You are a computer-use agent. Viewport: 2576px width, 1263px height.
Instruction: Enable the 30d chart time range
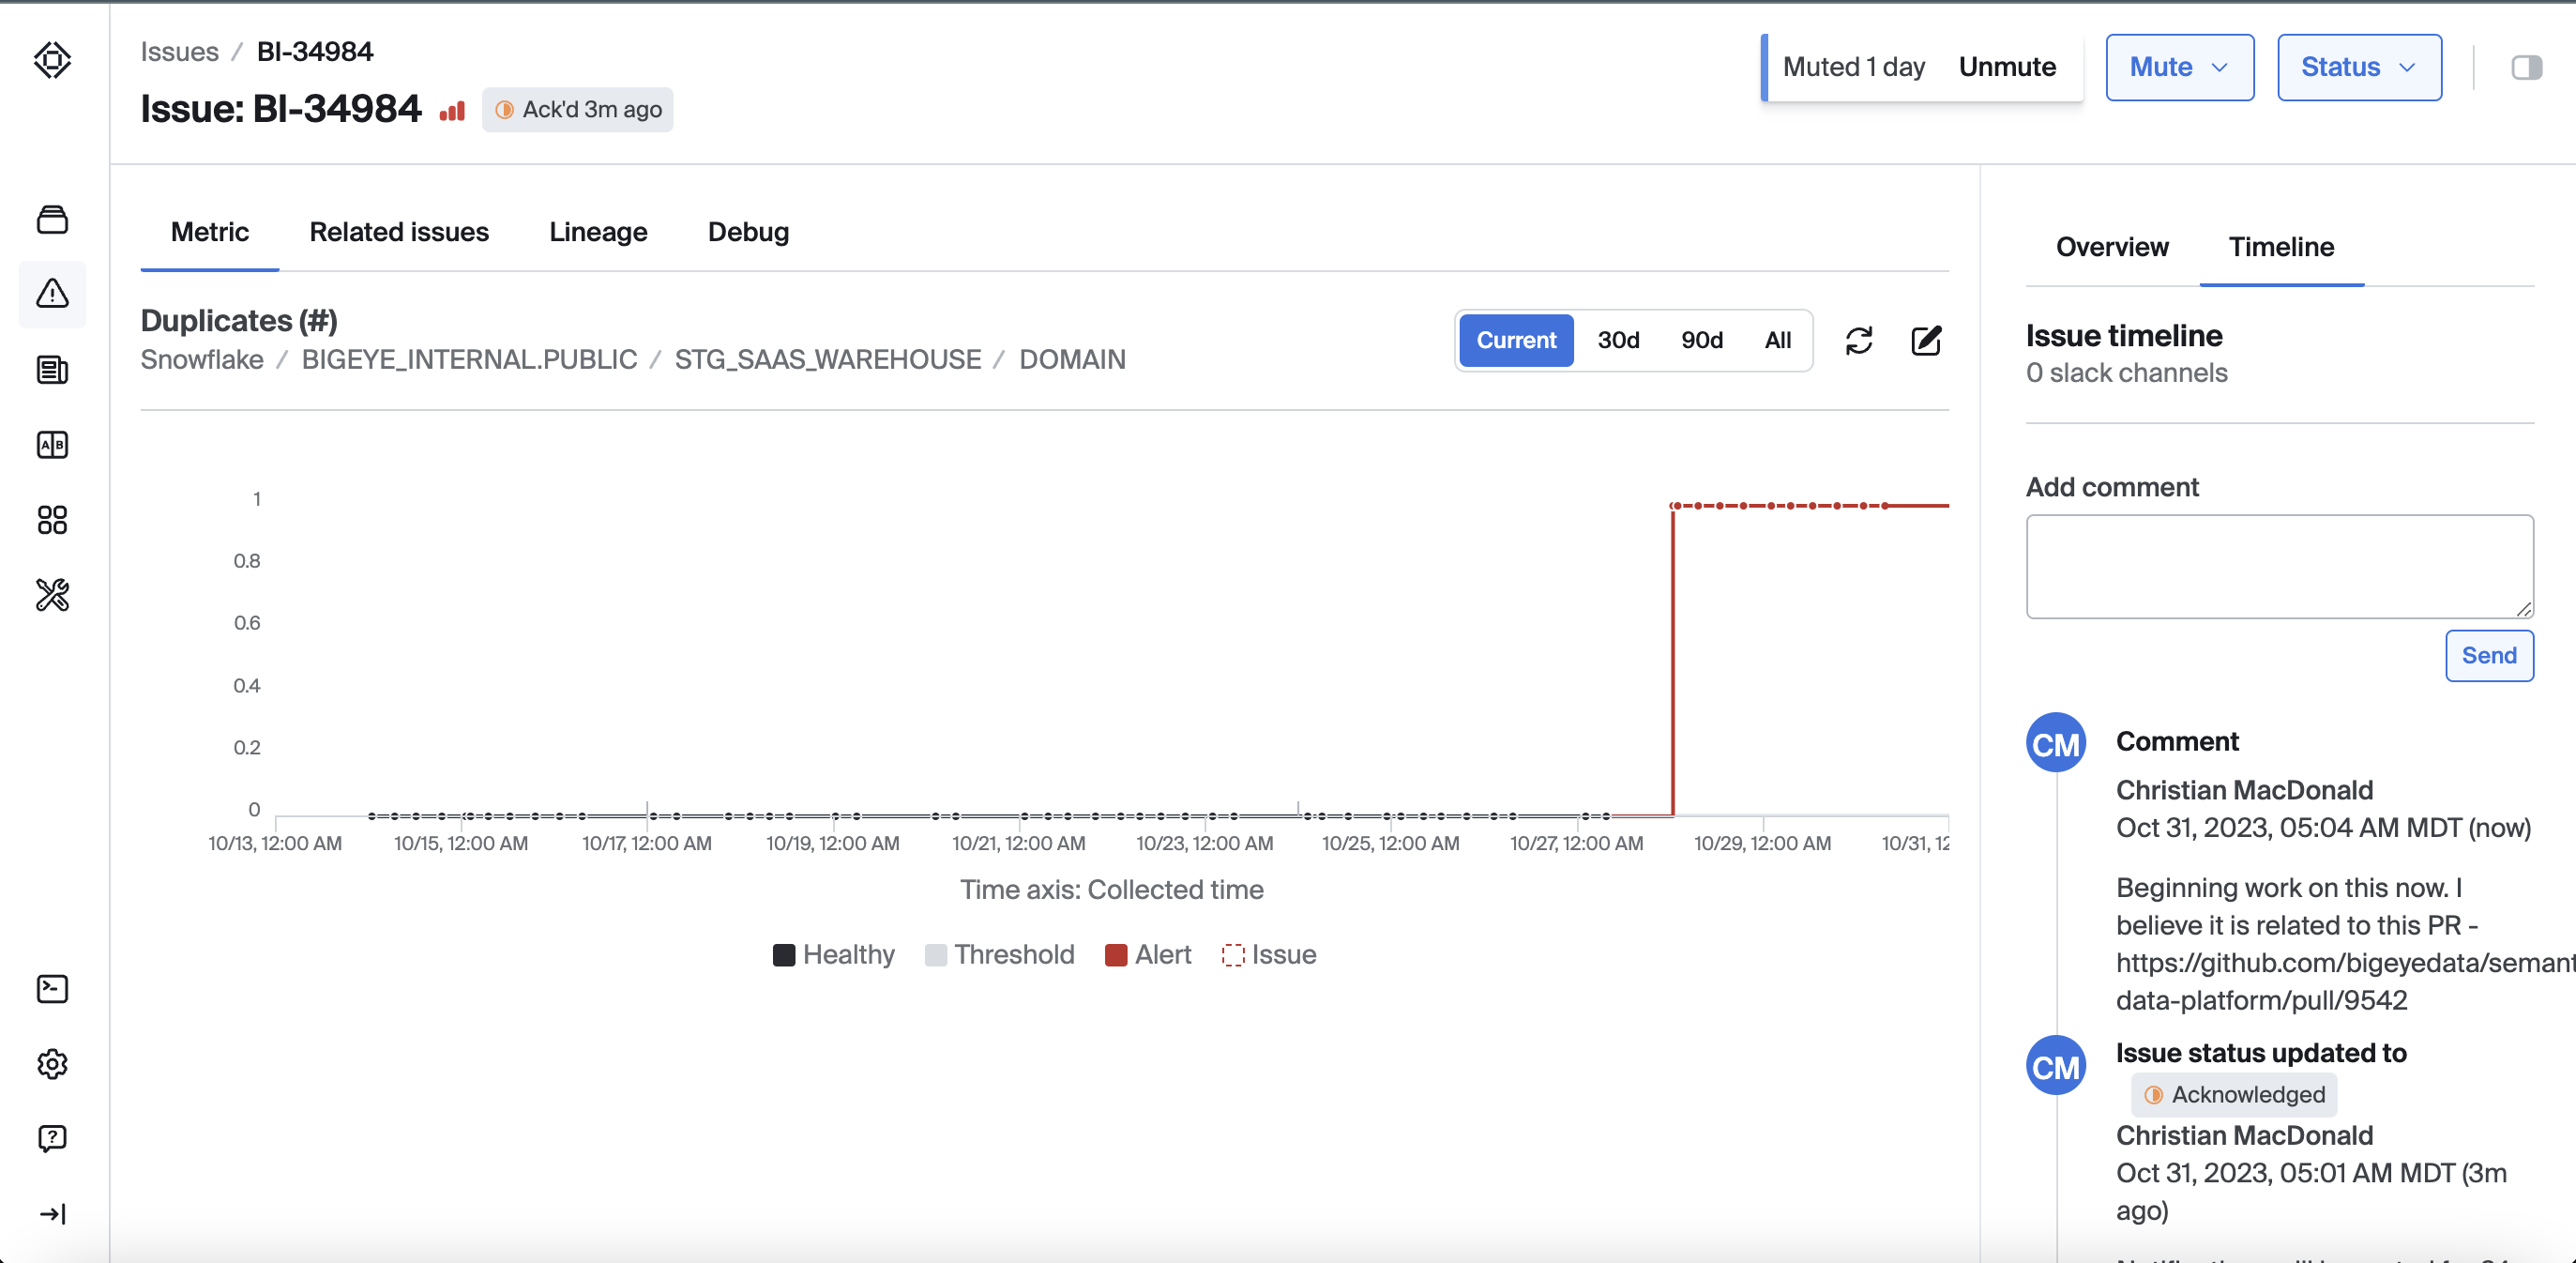pos(1618,340)
